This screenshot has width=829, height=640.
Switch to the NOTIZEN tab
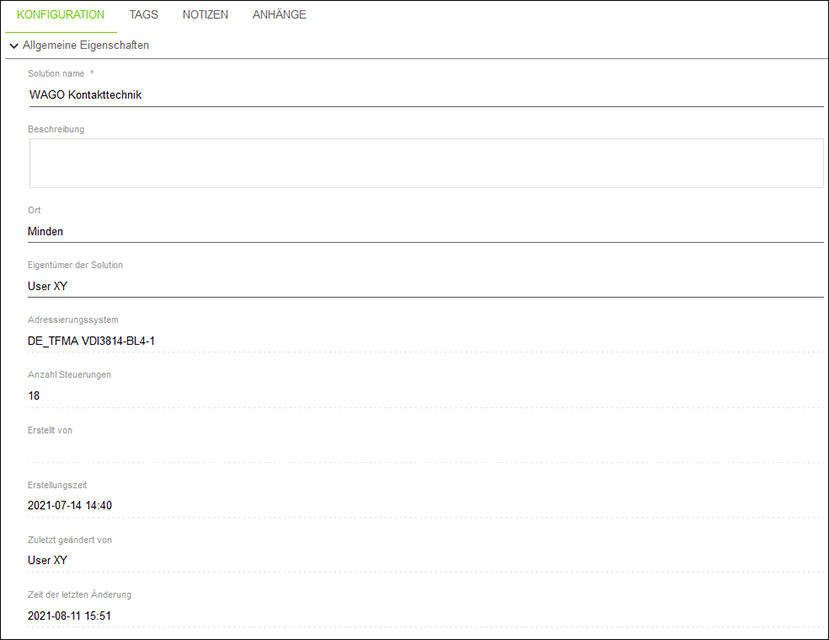(x=205, y=15)
